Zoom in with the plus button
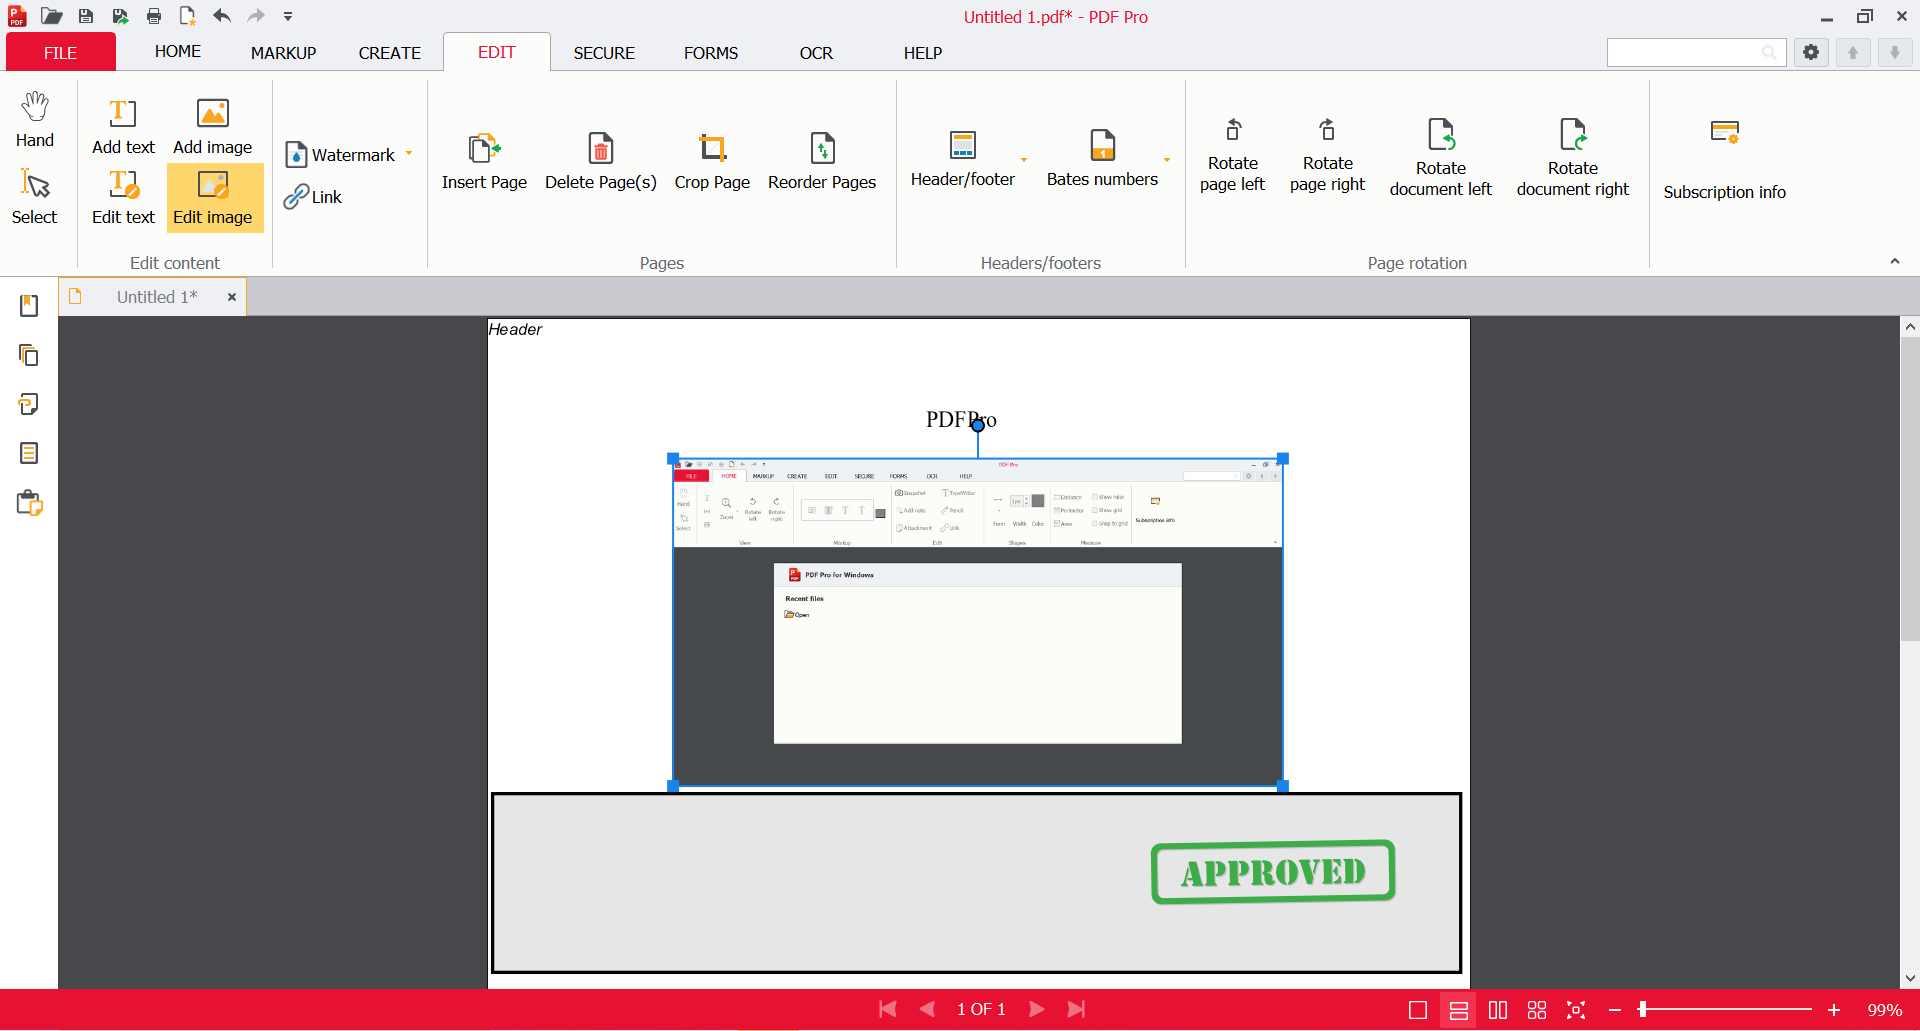 tap(1834, 1011)
